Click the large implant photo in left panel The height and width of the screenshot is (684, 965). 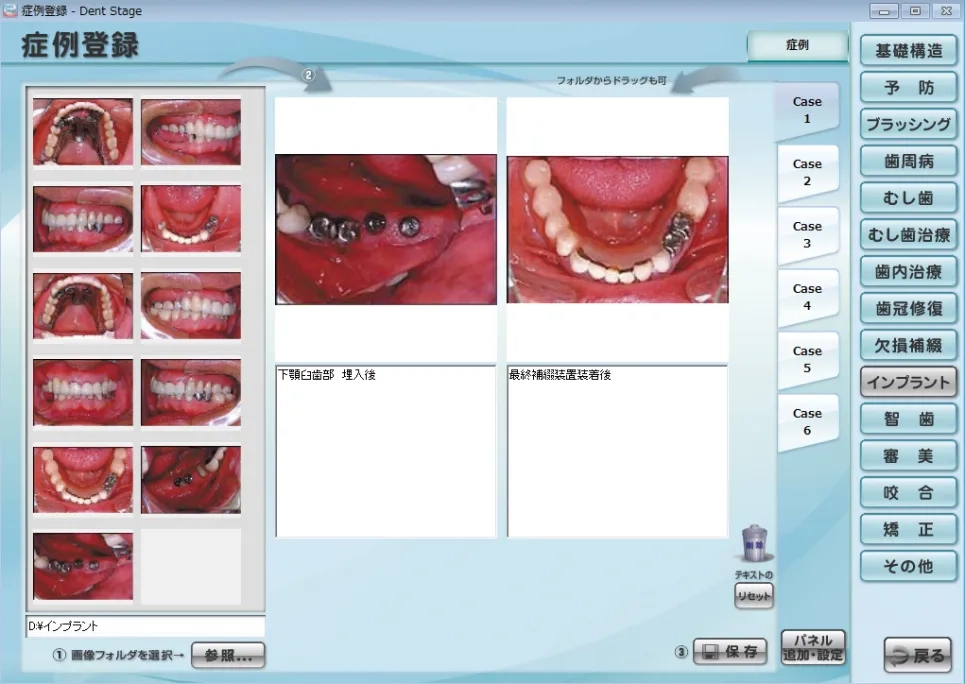point(385,229)
